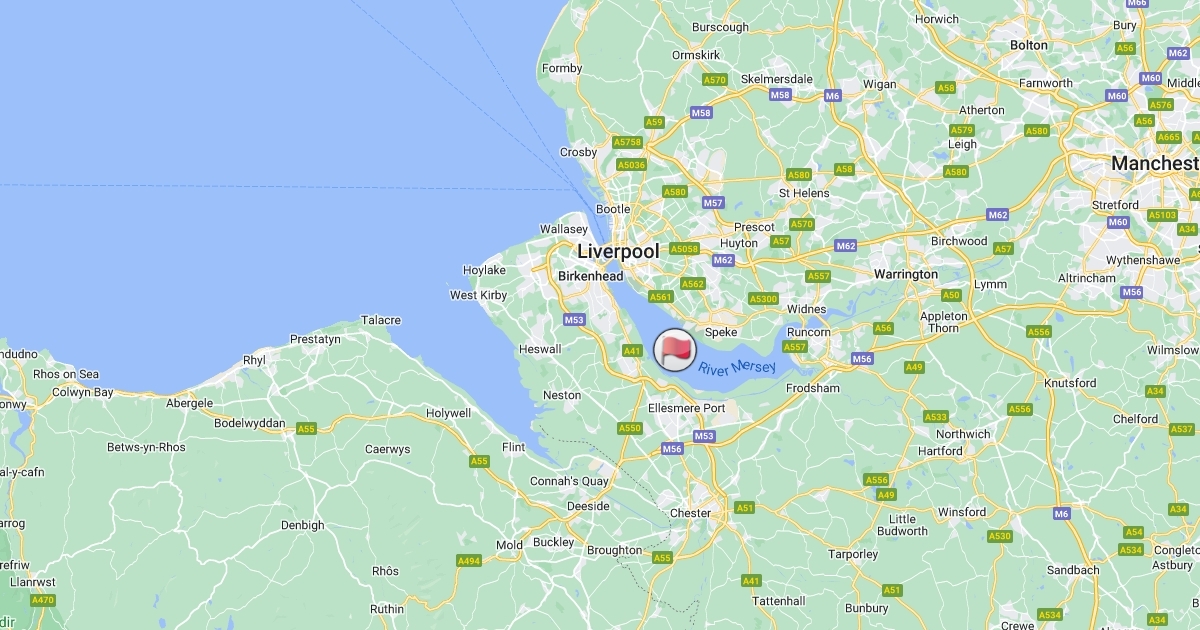This screenshot has height=630, width=1200.
Task: Click the M53 road shield near Heswall
Action: tap(574, 320)
